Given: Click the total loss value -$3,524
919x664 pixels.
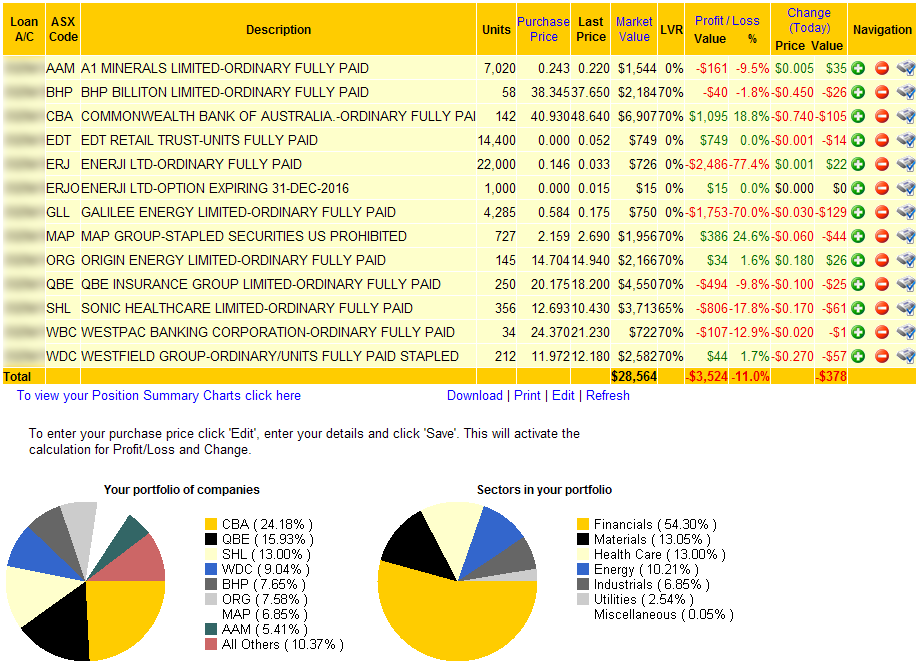Looking at the screenshot, I should coord(708,376).
